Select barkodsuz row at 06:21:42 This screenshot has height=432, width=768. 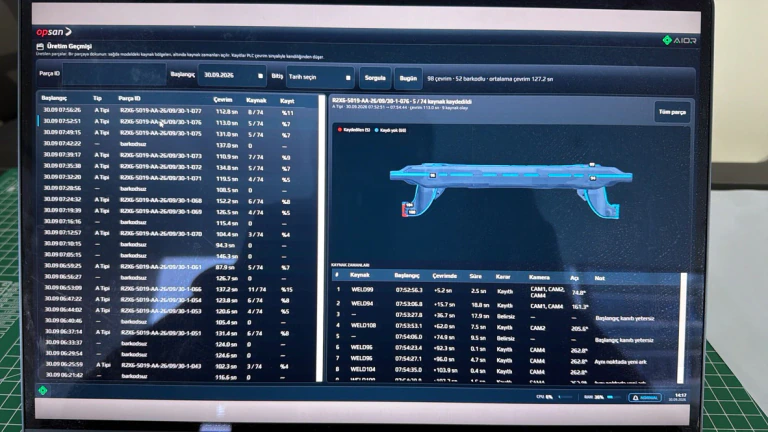pyautogui.click(x=179, y=376)
